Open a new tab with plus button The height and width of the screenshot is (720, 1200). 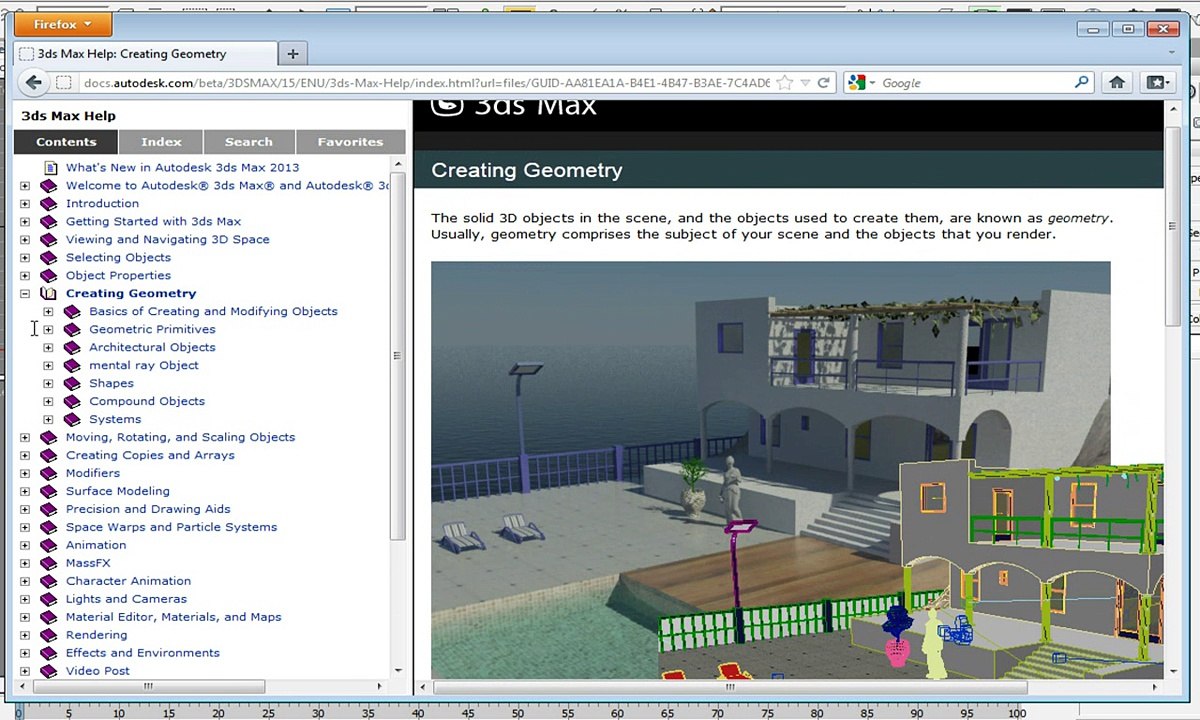(x=292, y=54)
